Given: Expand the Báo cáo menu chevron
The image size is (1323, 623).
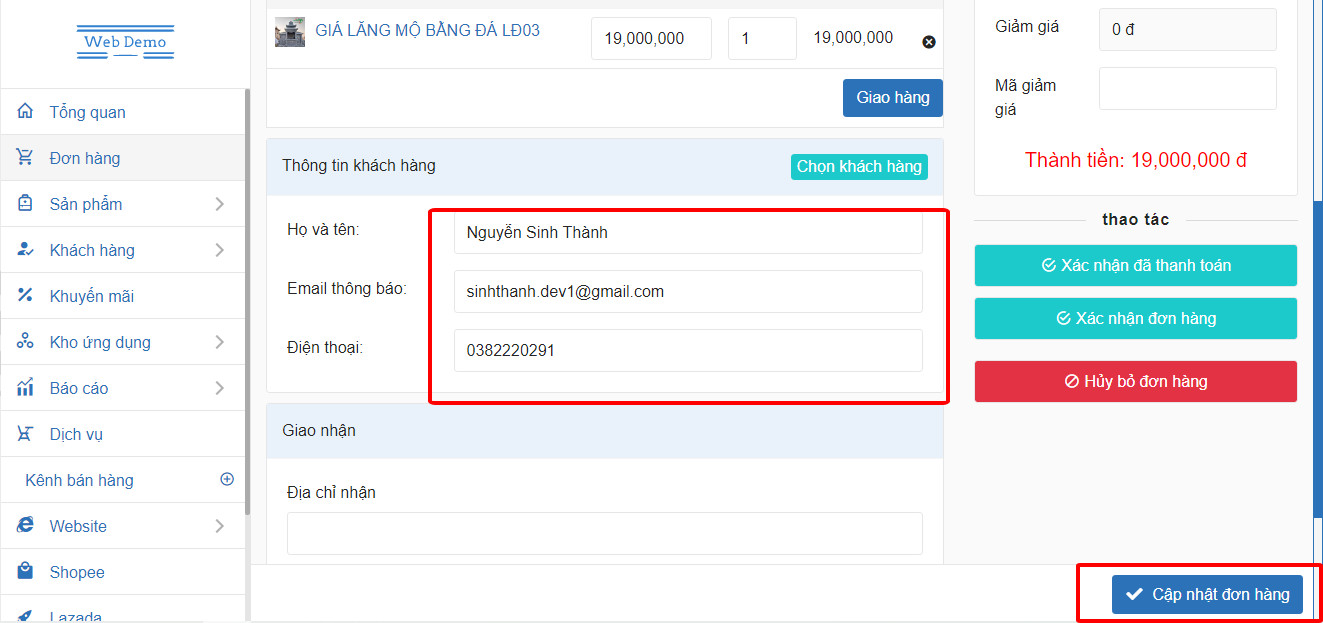Looking at the screenshot, I should (x=219, y=388).
